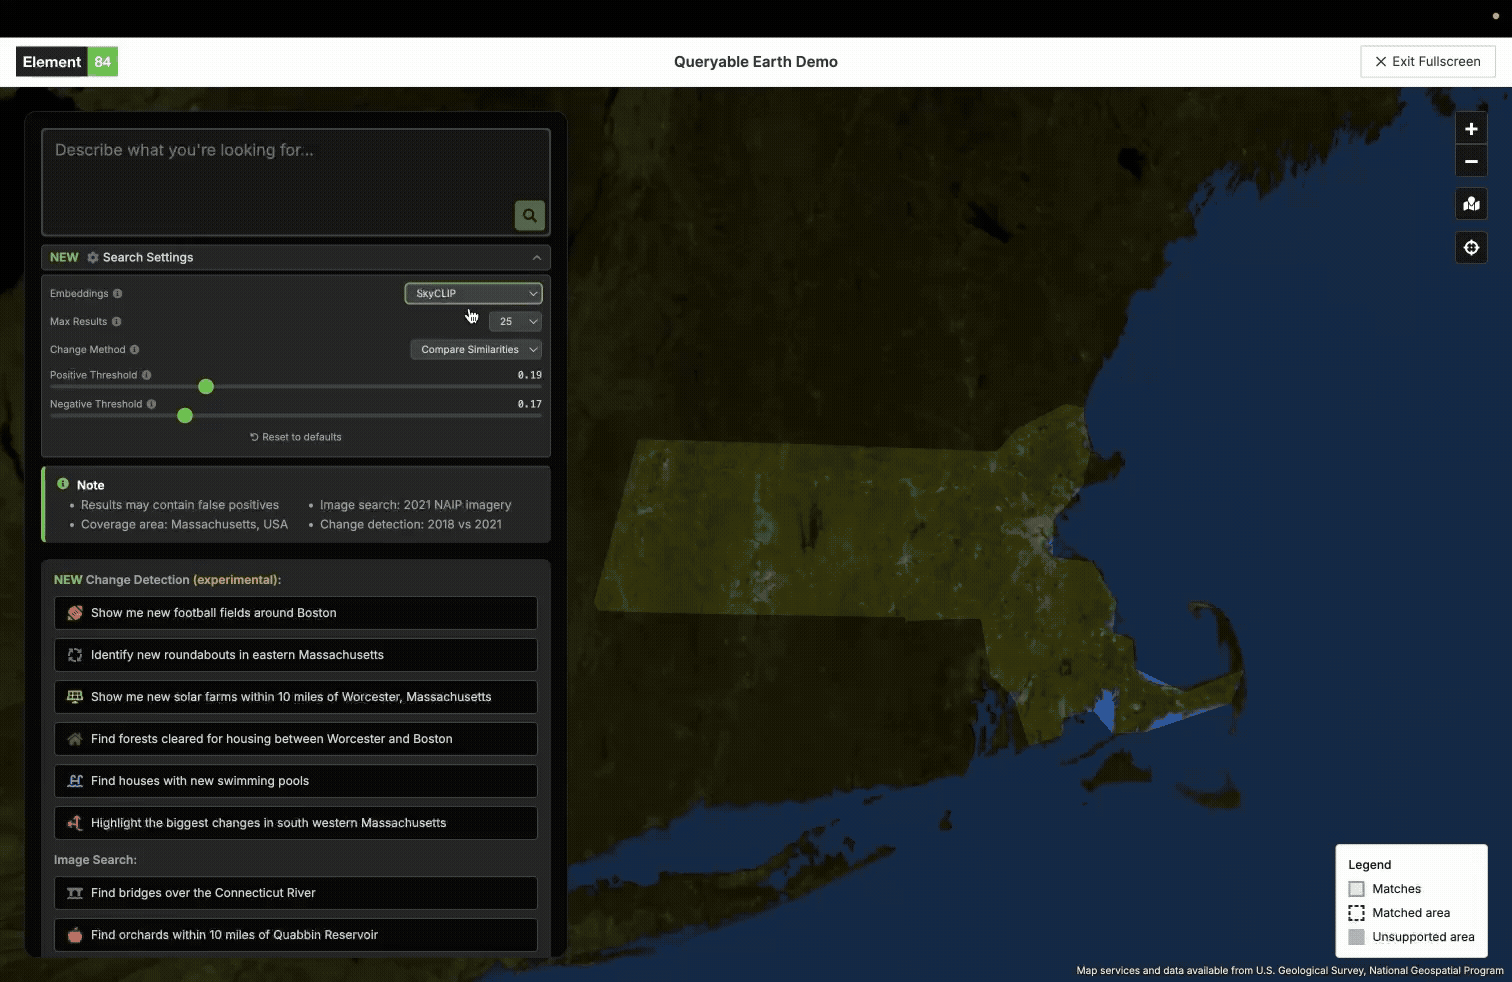
Task: Click the Positive Threshold info icon
Action: click(147, 376)
